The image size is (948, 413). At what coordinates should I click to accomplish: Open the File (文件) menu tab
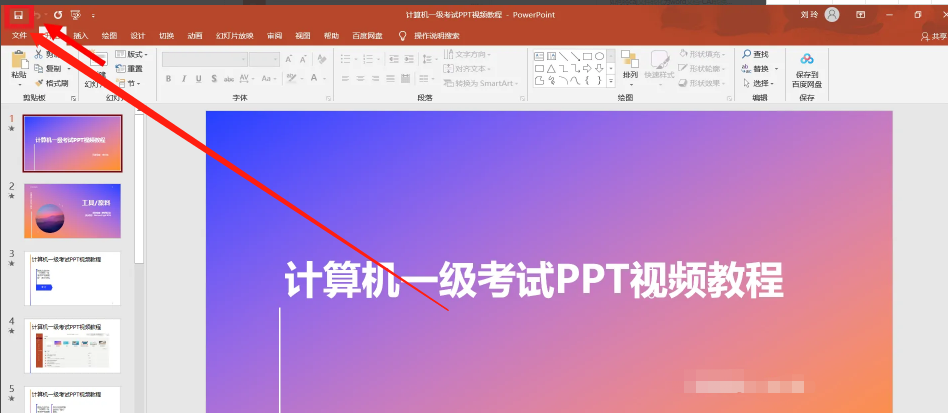pos(19,35)
